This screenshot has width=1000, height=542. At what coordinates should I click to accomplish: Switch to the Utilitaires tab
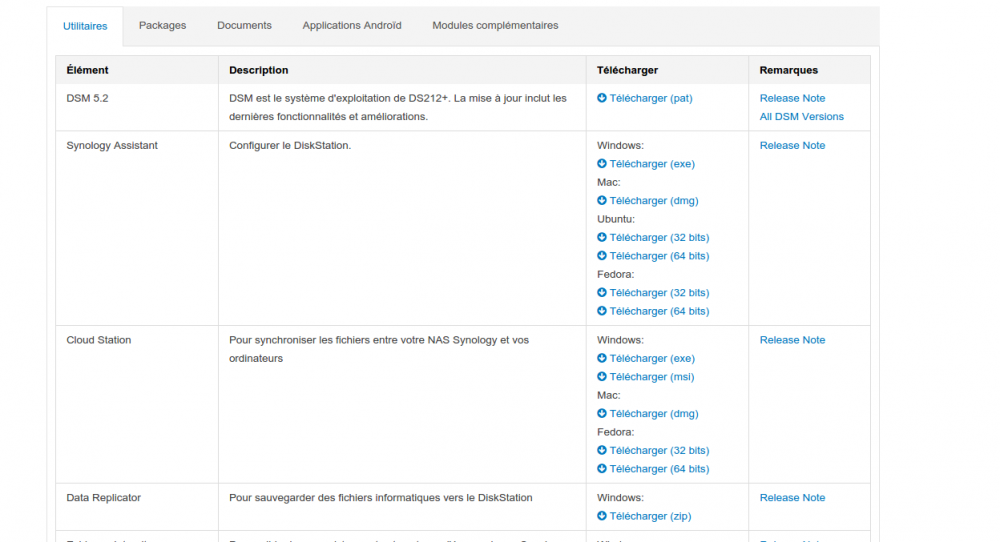[x=85, y=26]
